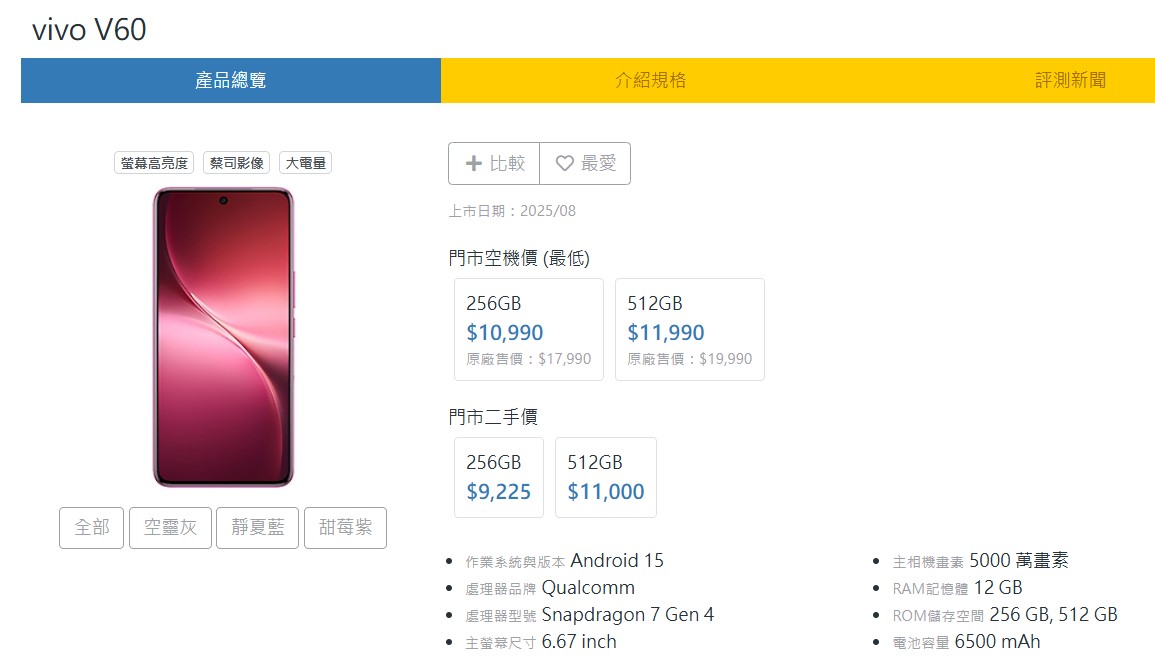Open 256GB second-hand price $9,225

click(x=499, y=477)
